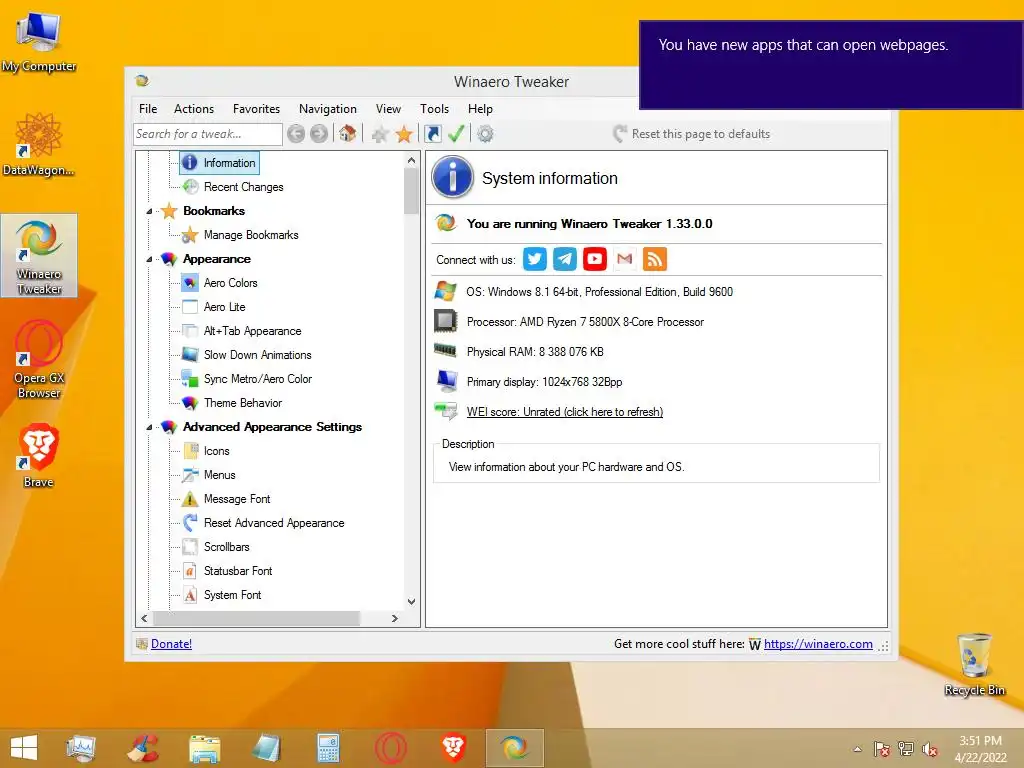Click the Donate! link
Screen dimensions: 1024x768
point(171,644)
